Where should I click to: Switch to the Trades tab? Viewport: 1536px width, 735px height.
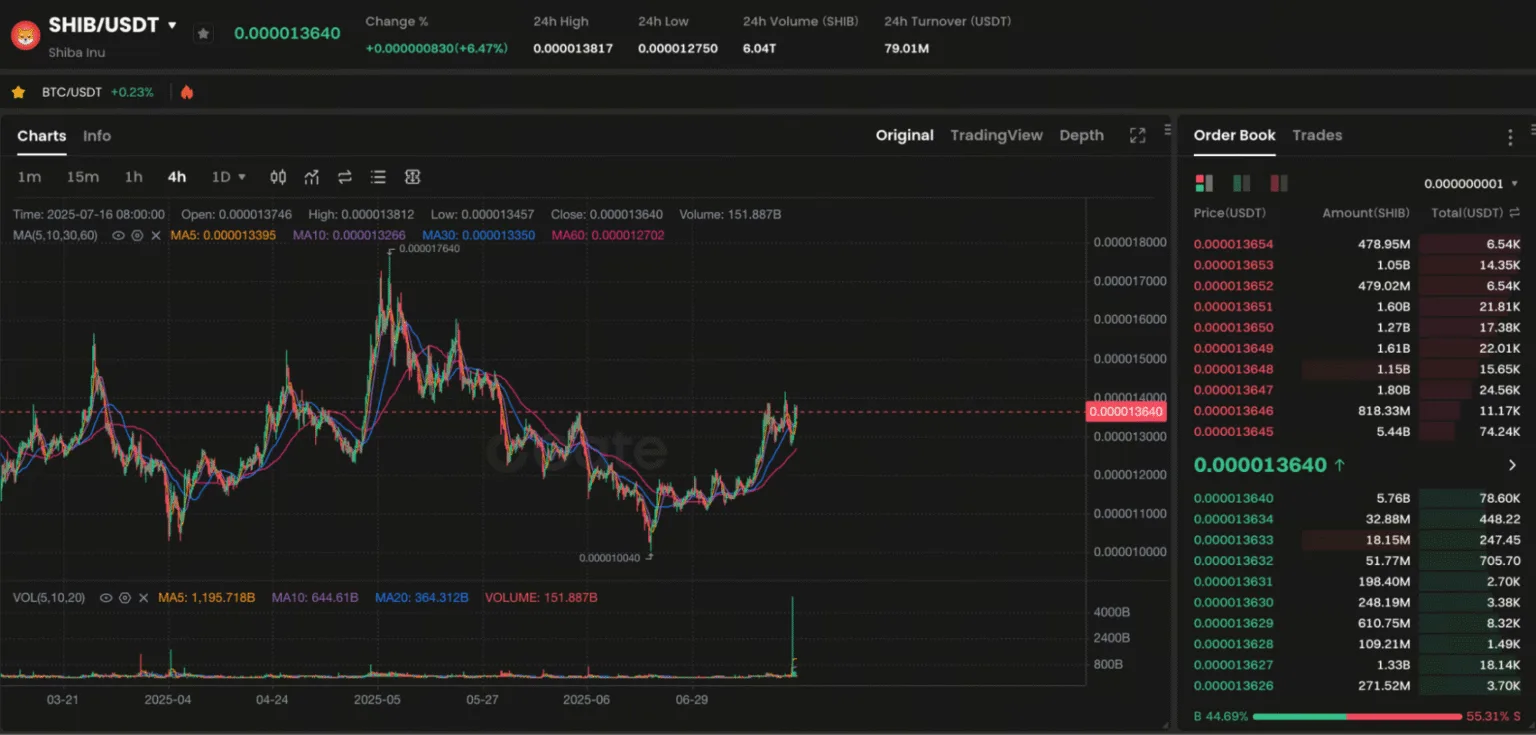pos(1316,135)
